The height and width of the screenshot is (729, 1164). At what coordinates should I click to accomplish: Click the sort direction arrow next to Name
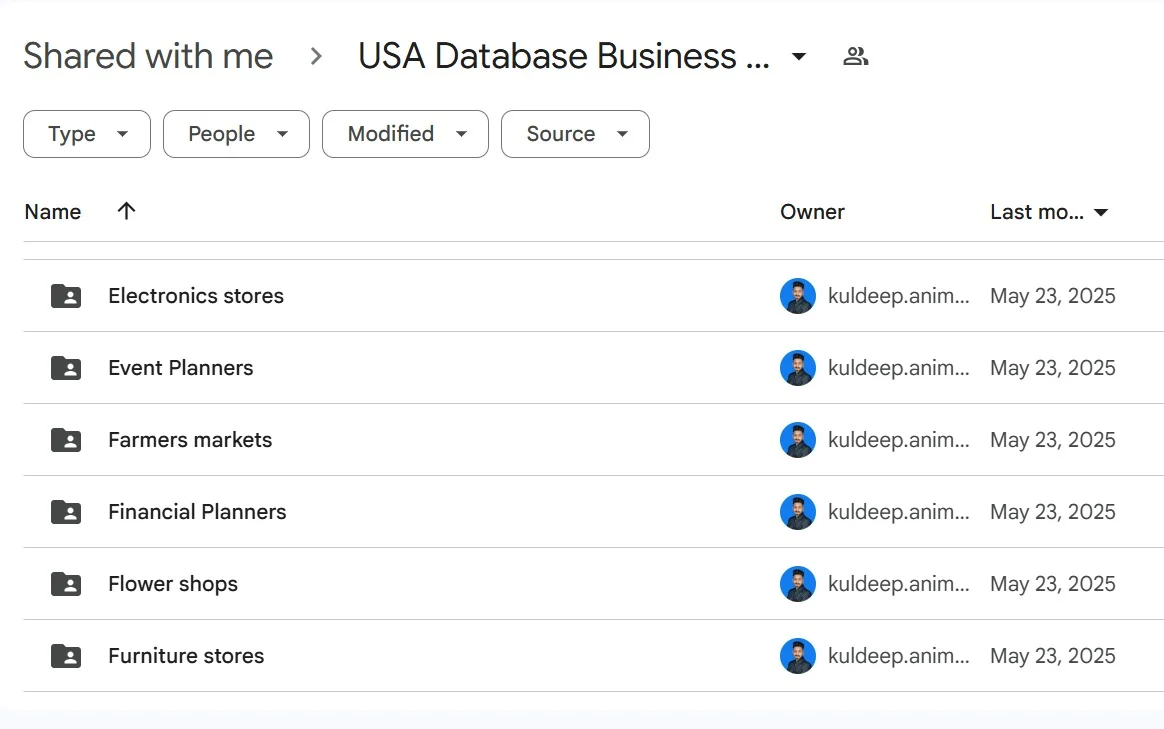pyautogui.click(x=126, y=211)
